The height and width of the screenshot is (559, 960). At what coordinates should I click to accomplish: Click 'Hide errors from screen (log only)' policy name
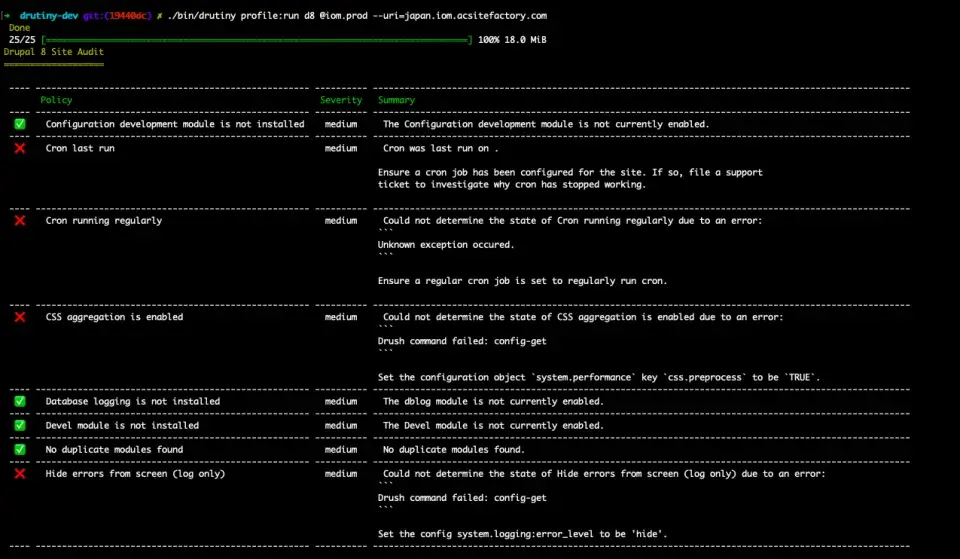[135, 474]
